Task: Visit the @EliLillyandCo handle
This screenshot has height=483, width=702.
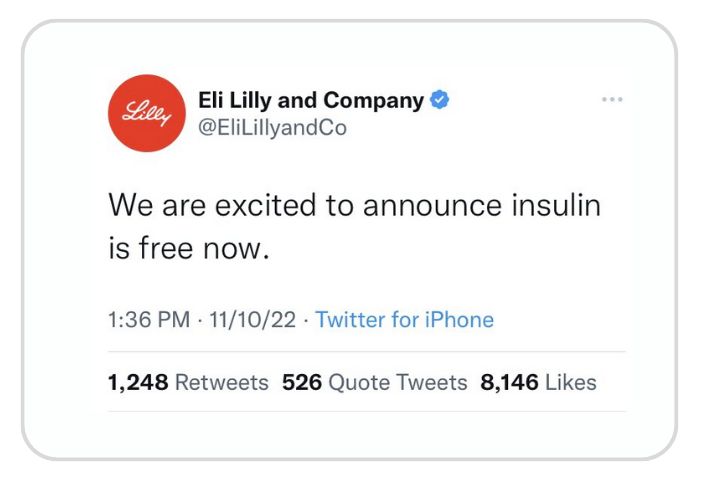Action: coord(272,128)
